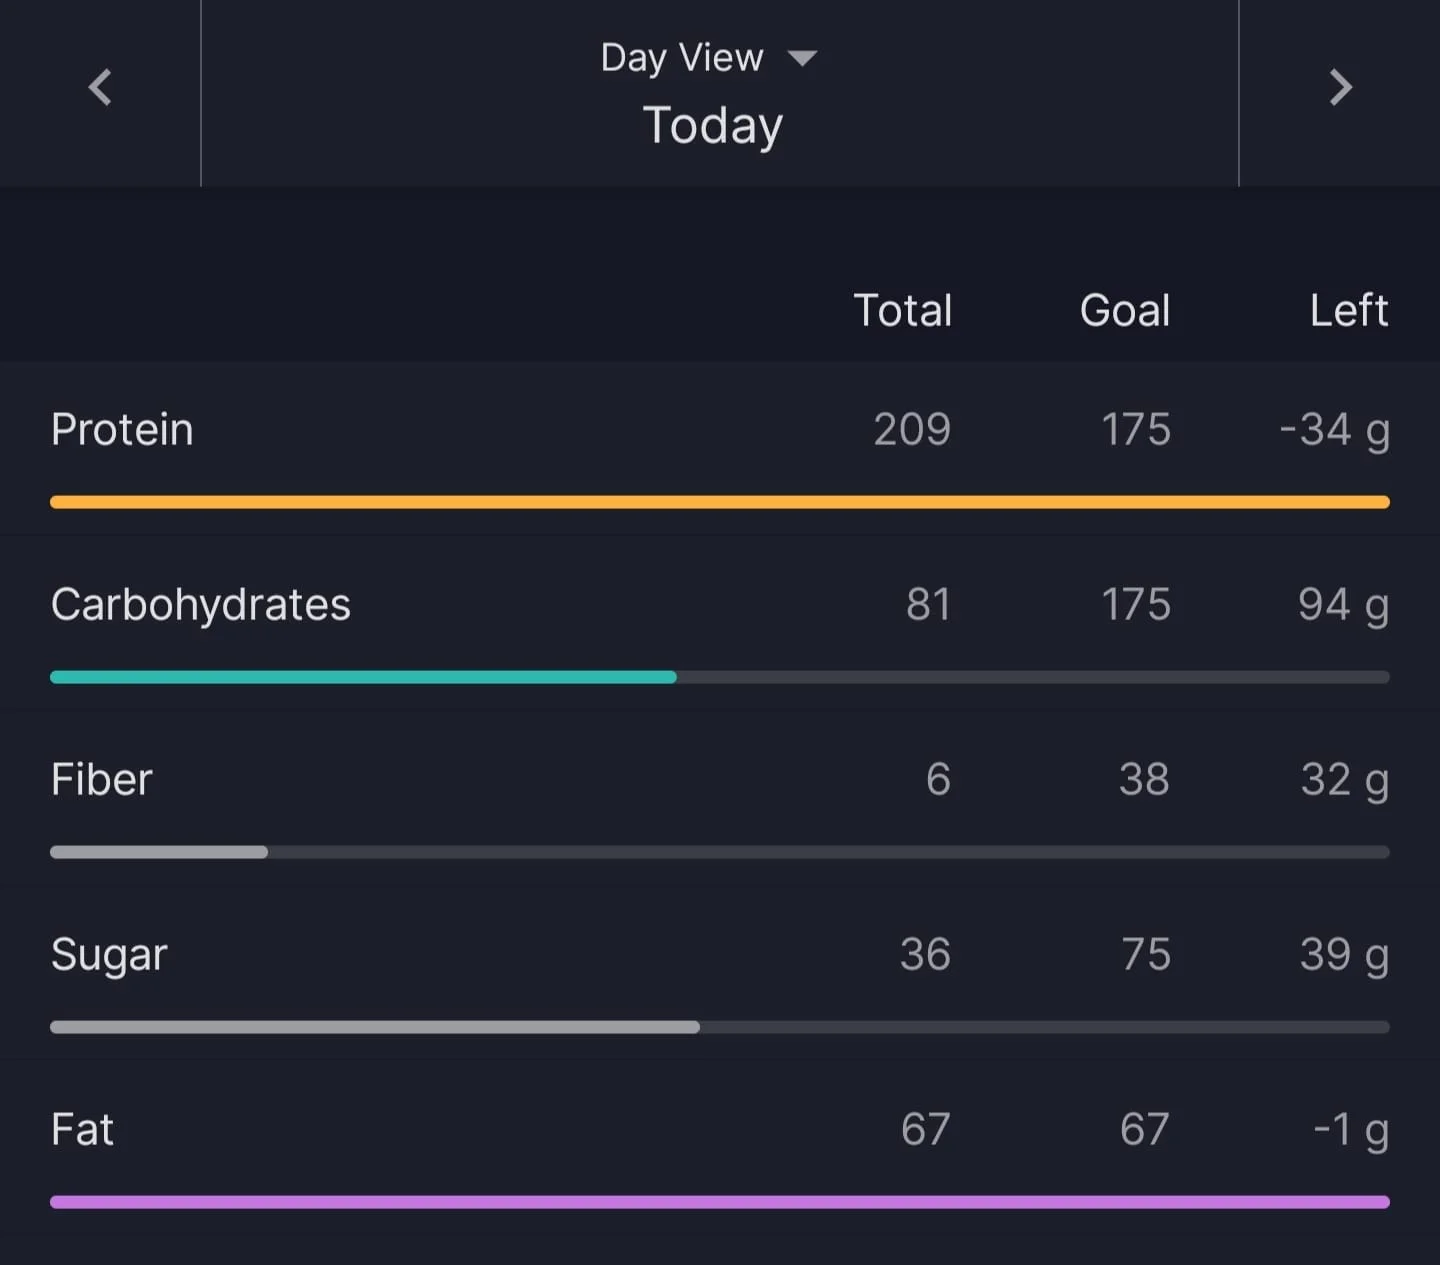This screenshot has height=1265, width=1440.
Task: Tap the Day View label
Action: [682, 58]
